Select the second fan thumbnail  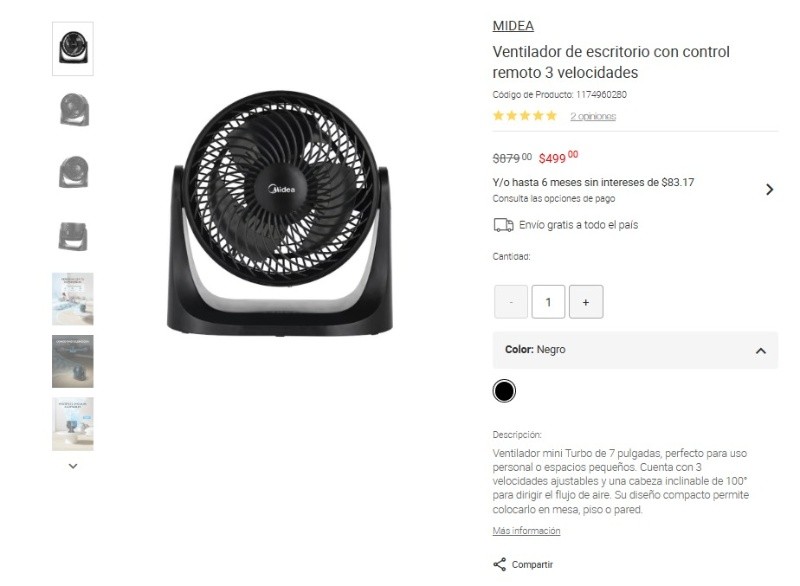coord(73,110)
